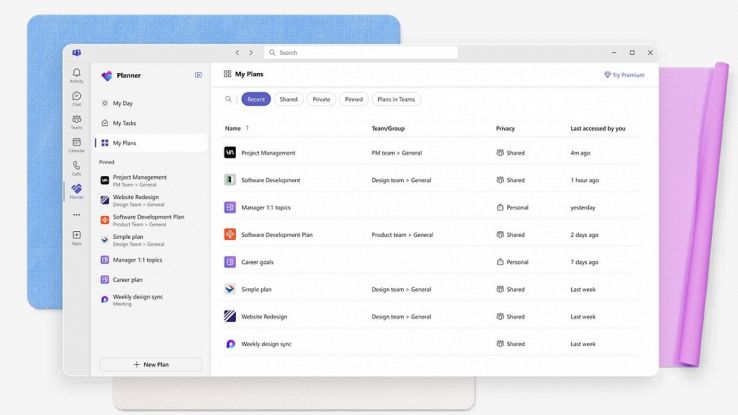
Task: Open pinned Website Redesign plan
Action: click(151, 200)
